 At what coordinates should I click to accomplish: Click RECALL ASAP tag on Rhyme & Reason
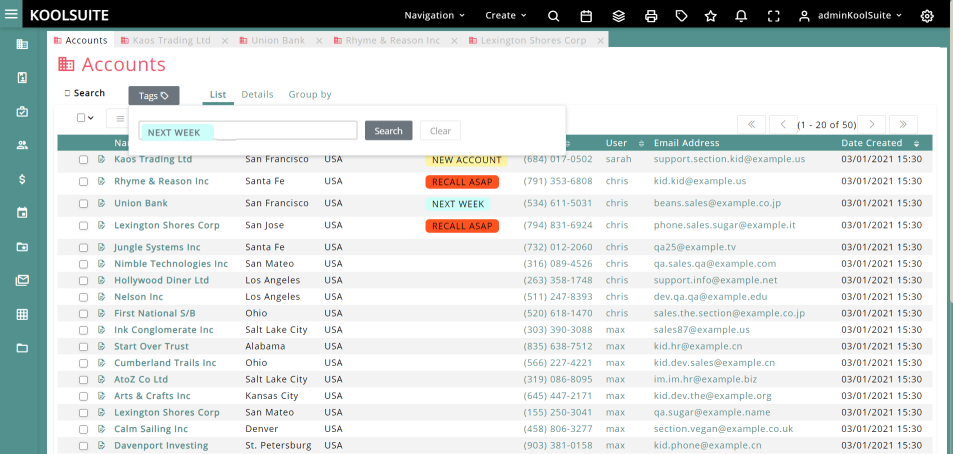click(x=462, y=182)
